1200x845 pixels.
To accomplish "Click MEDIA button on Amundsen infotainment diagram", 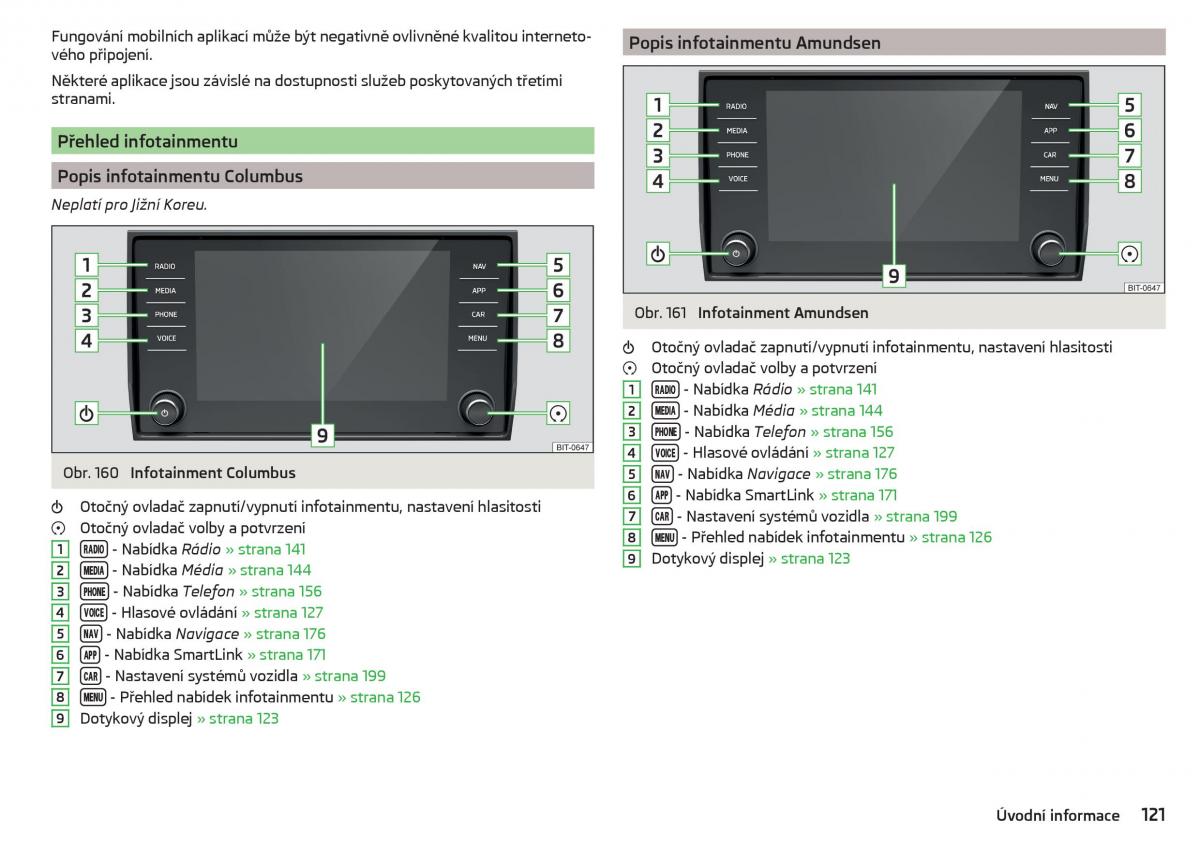I will [x=737, y=130].
